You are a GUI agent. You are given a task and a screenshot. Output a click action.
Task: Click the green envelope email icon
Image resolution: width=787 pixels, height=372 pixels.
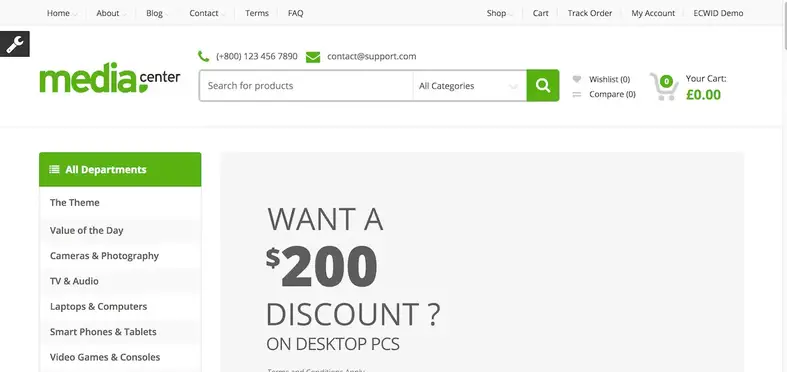[x=313, y=57]
